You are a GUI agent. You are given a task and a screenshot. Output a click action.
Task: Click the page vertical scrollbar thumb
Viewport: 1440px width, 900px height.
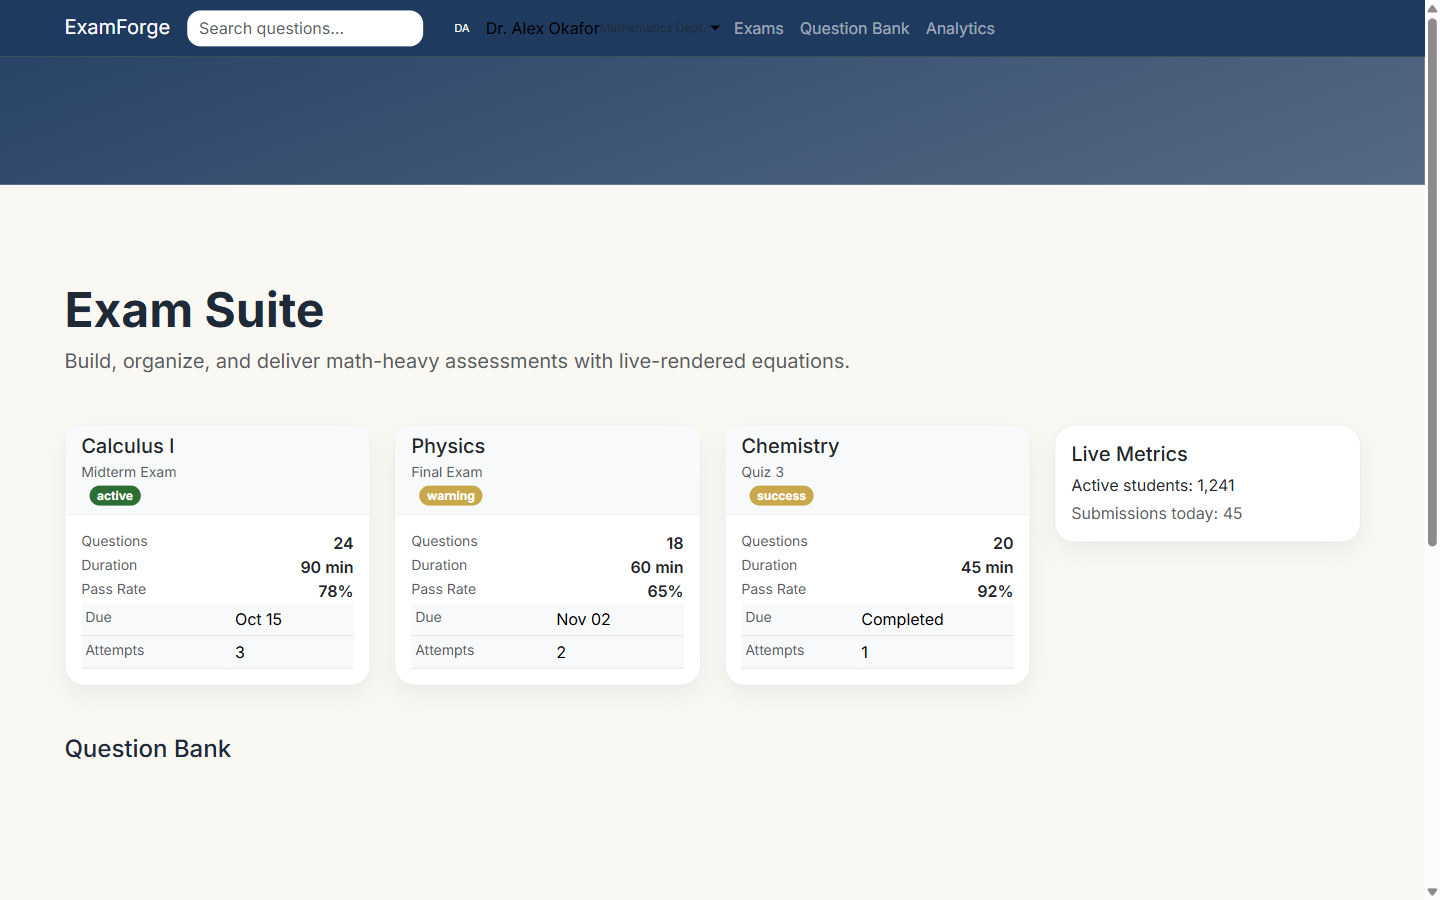1432,282
